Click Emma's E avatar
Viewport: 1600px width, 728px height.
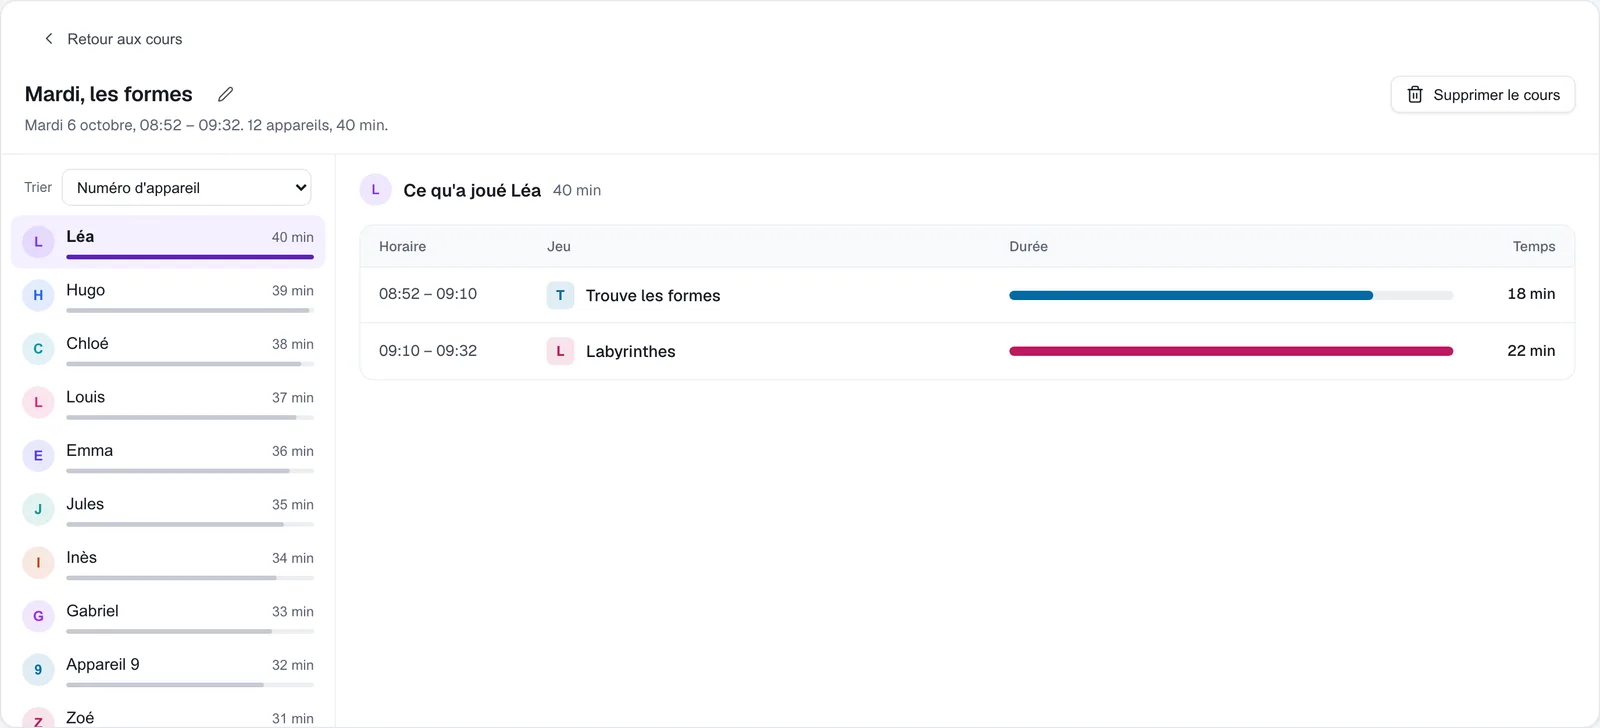[x=38, y=455]
